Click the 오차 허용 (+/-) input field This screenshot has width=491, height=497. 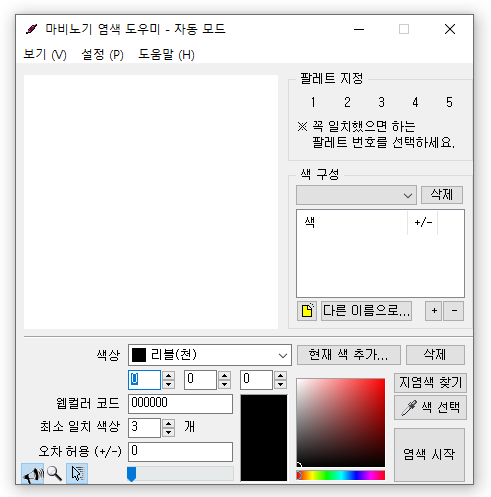click(180, 452)
